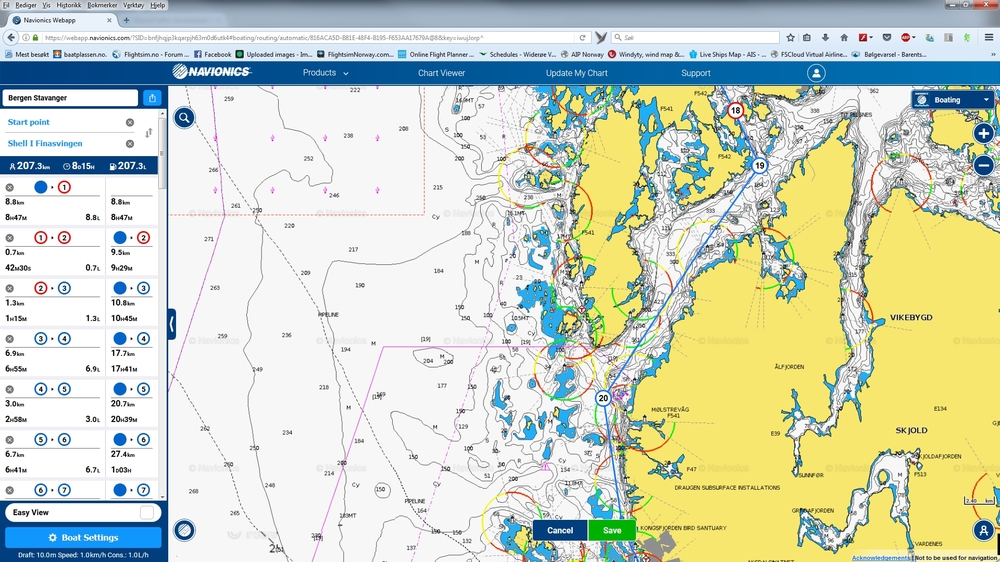
Task: Open Update My Chart page
Action: click(x=577, y=73)
